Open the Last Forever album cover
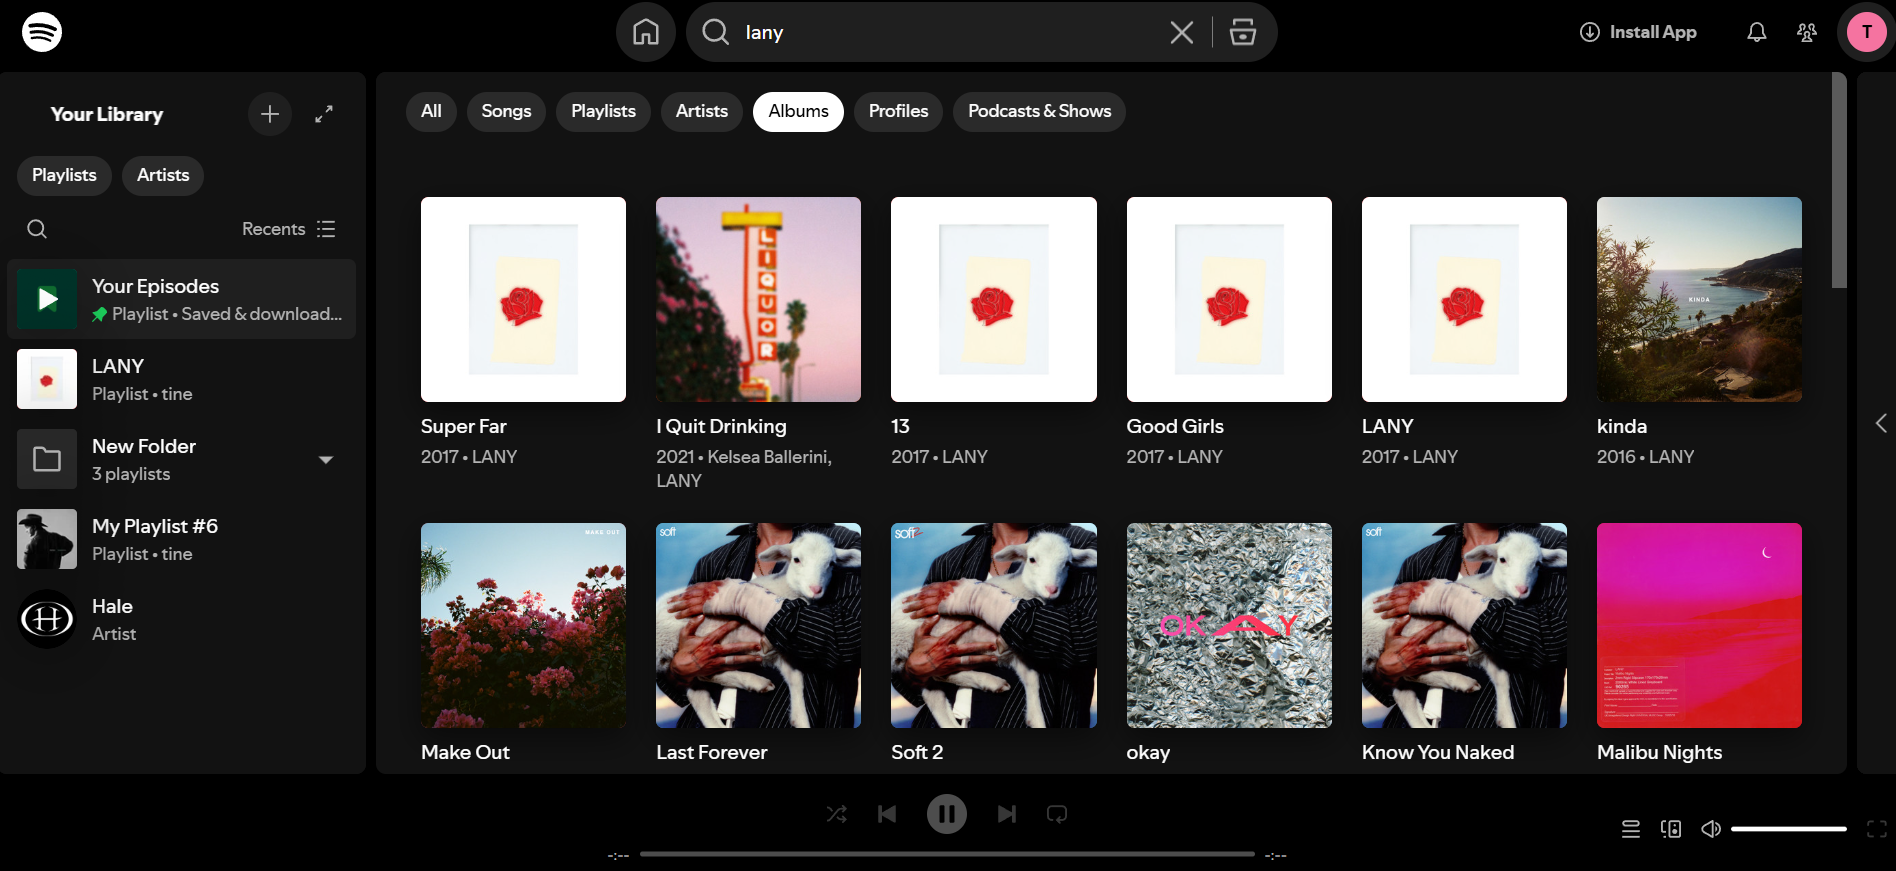Viewport: 1896px width, 871px height. point(758,625)
